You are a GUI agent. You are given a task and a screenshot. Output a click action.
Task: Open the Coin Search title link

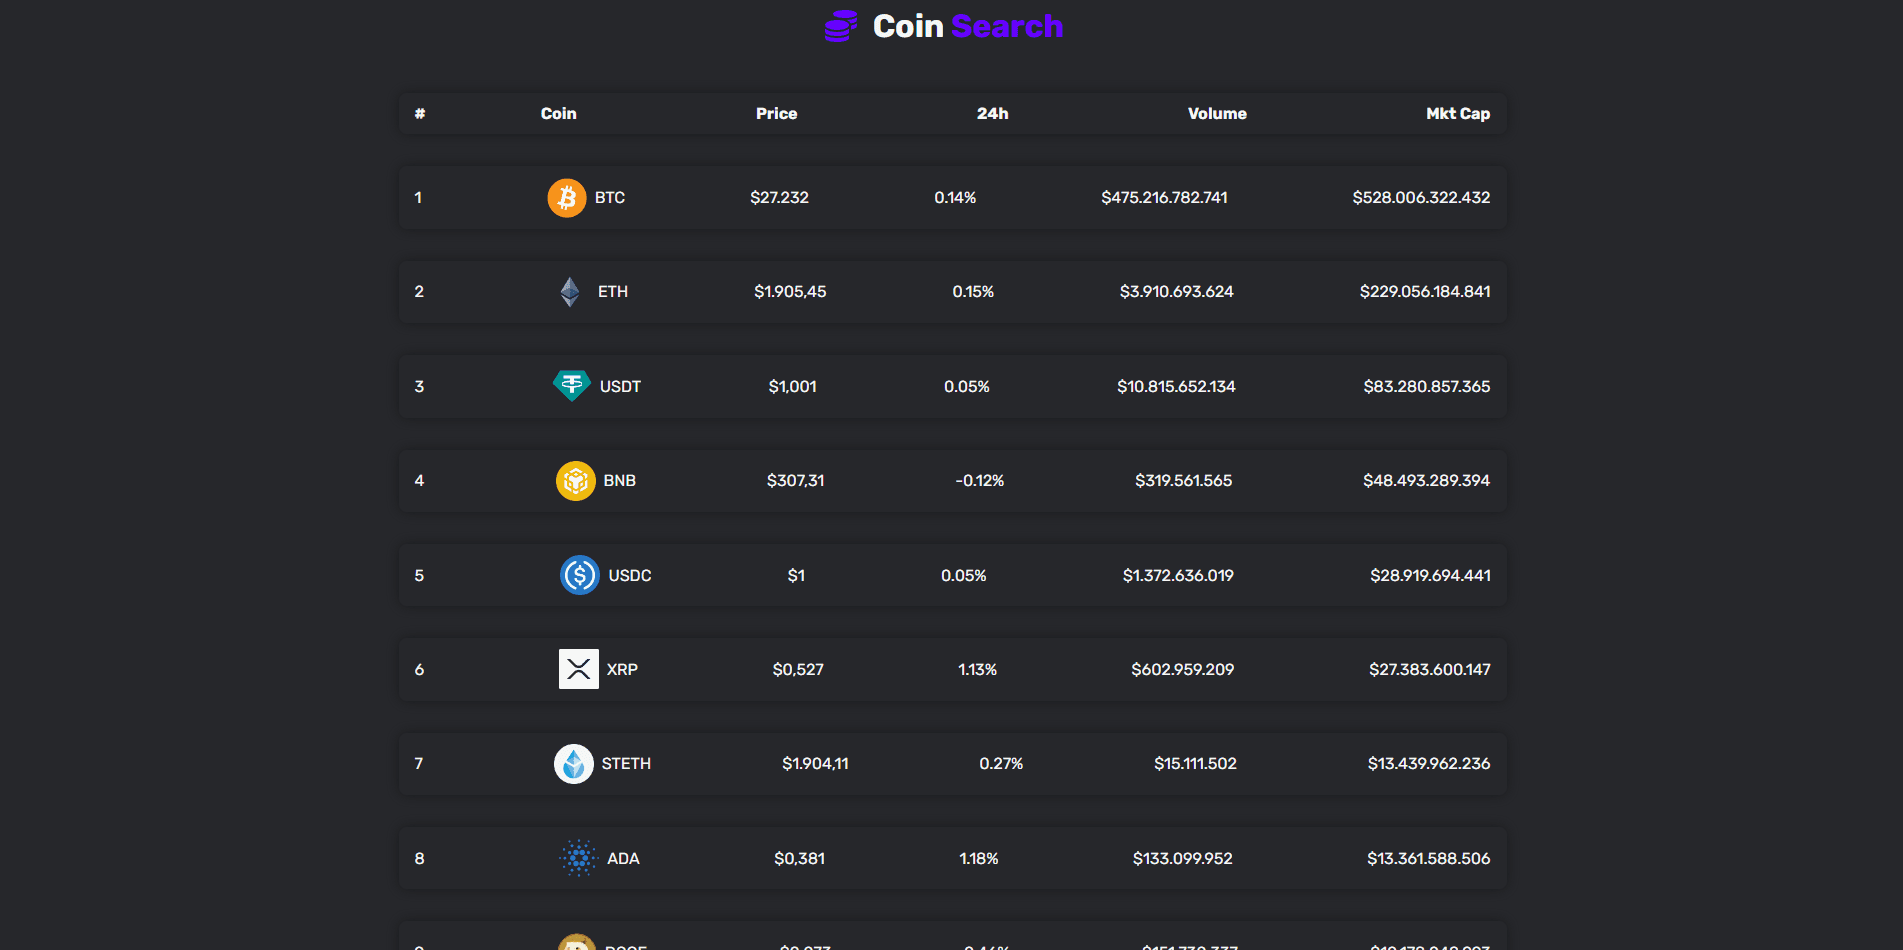pyautogui.click(x=967, y=26)
